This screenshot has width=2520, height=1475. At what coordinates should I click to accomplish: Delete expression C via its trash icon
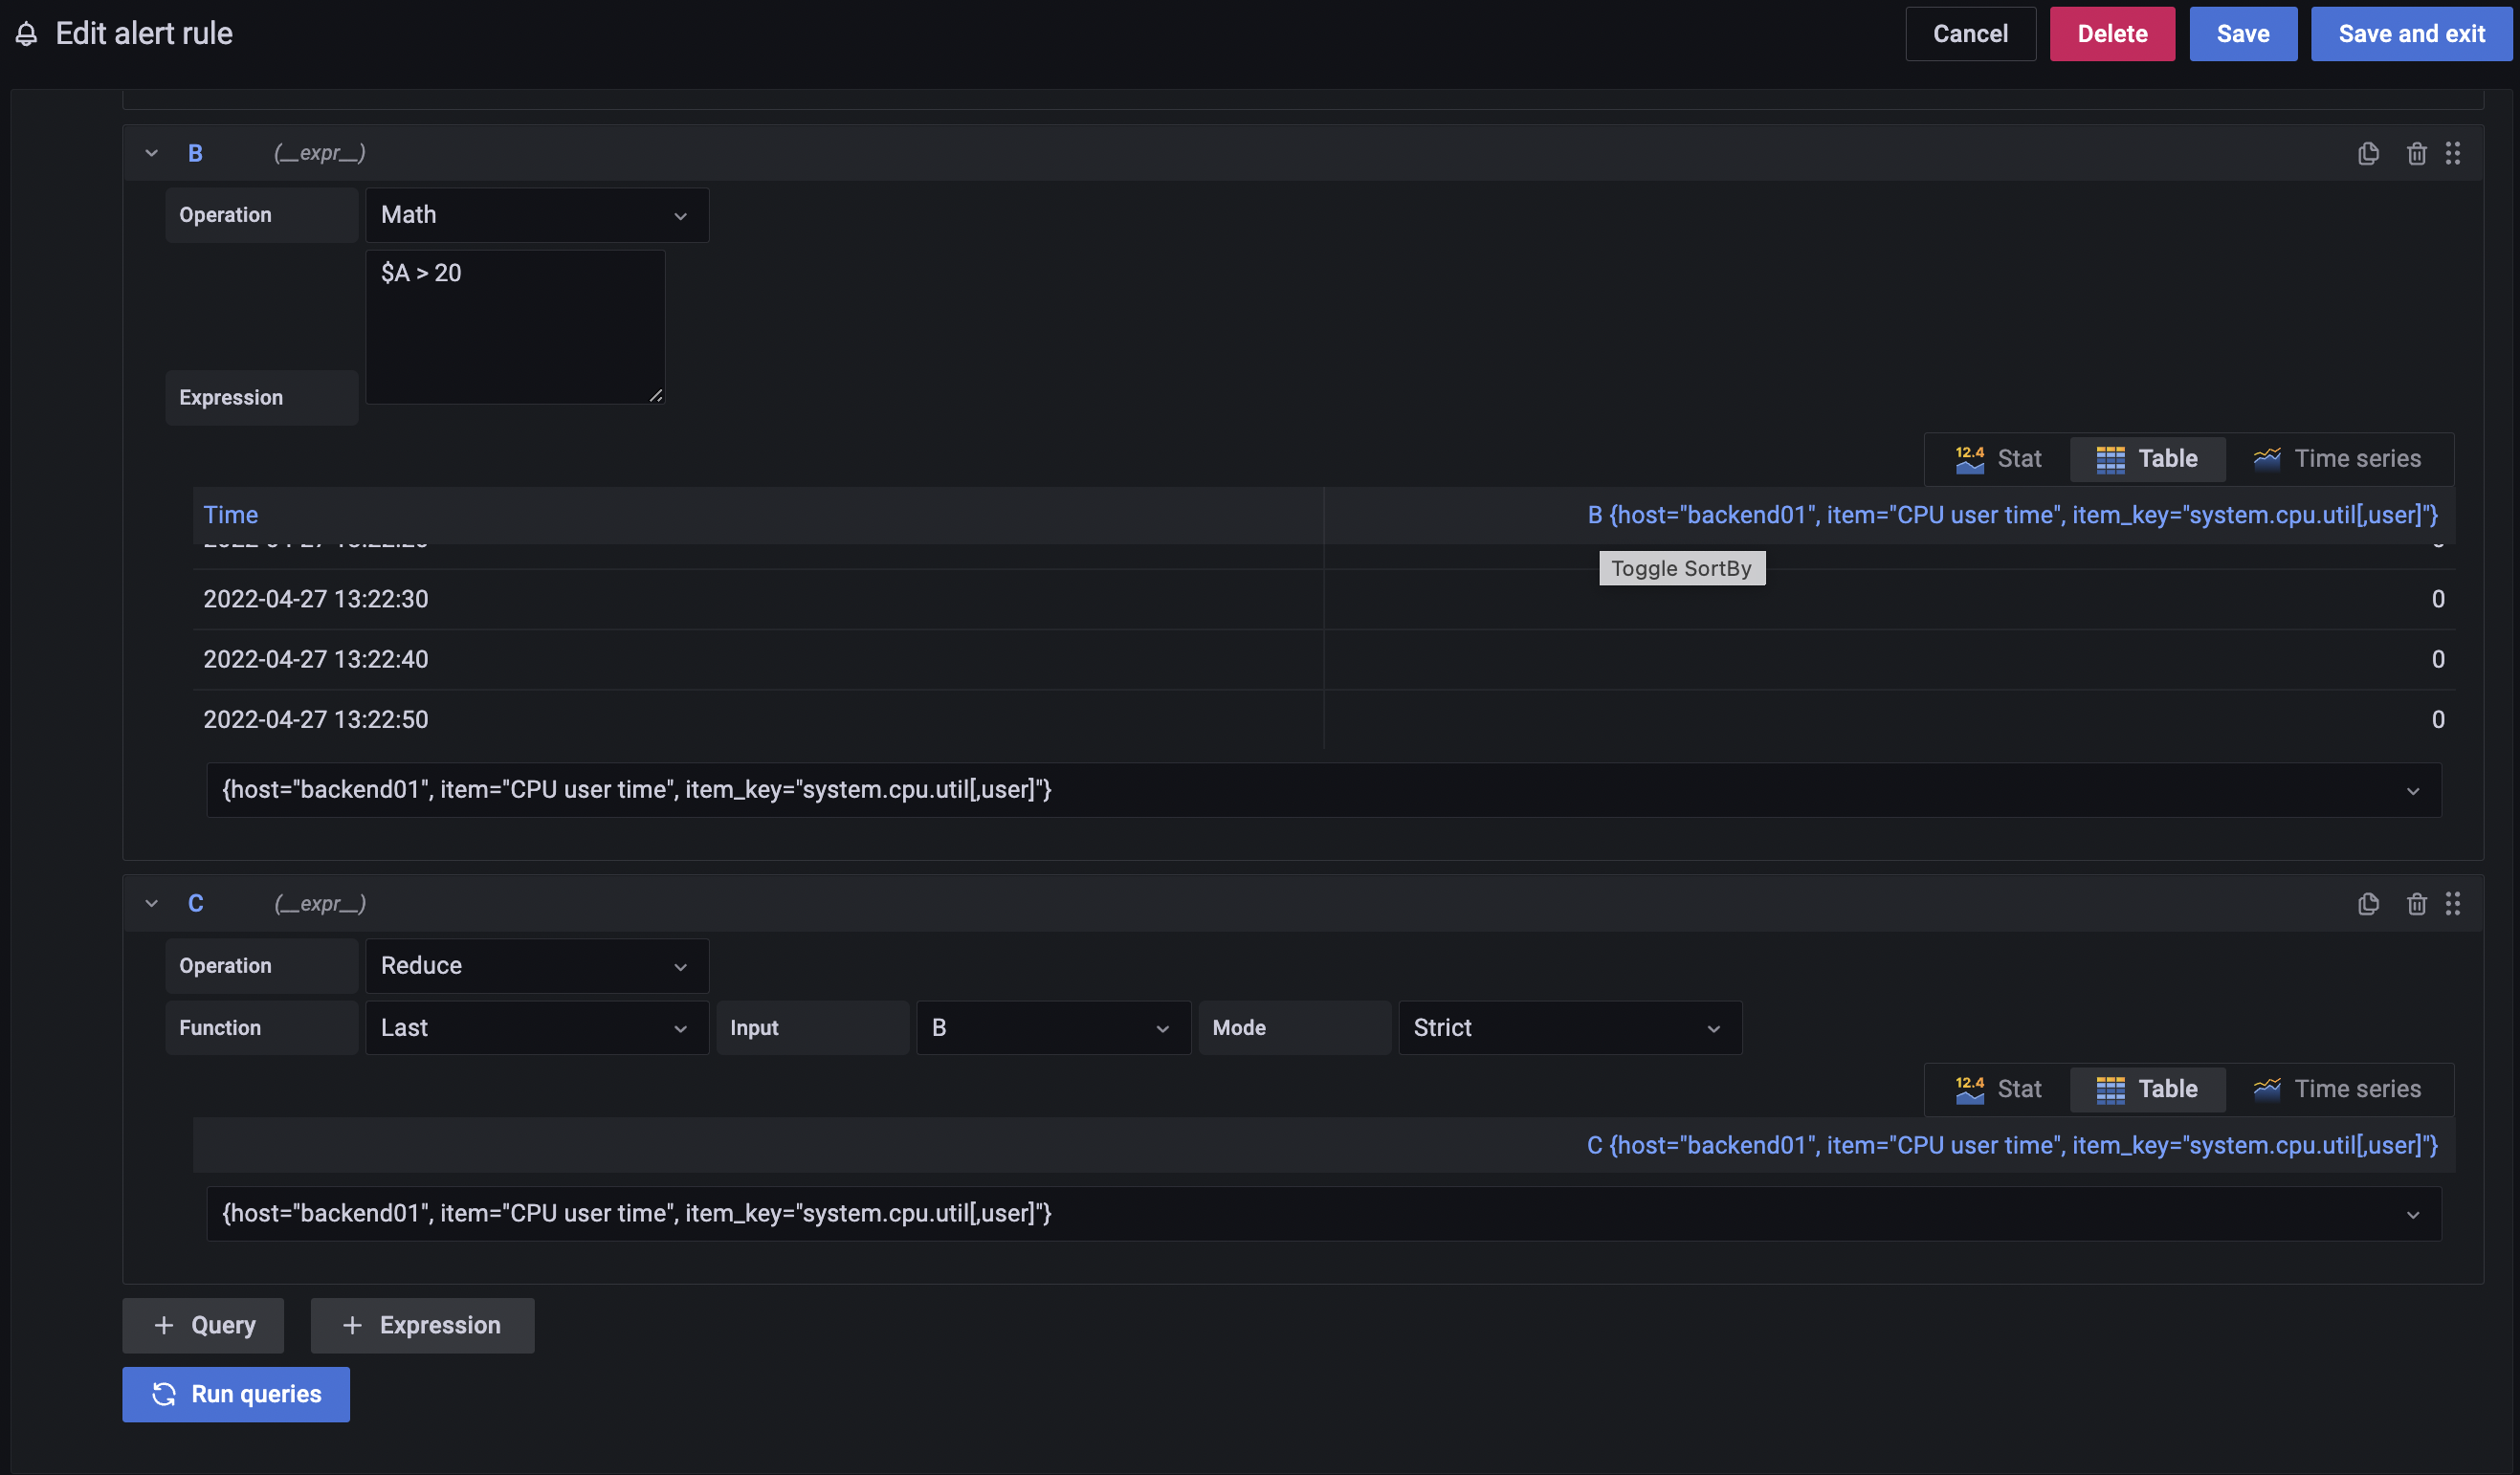coord(2417,903)
